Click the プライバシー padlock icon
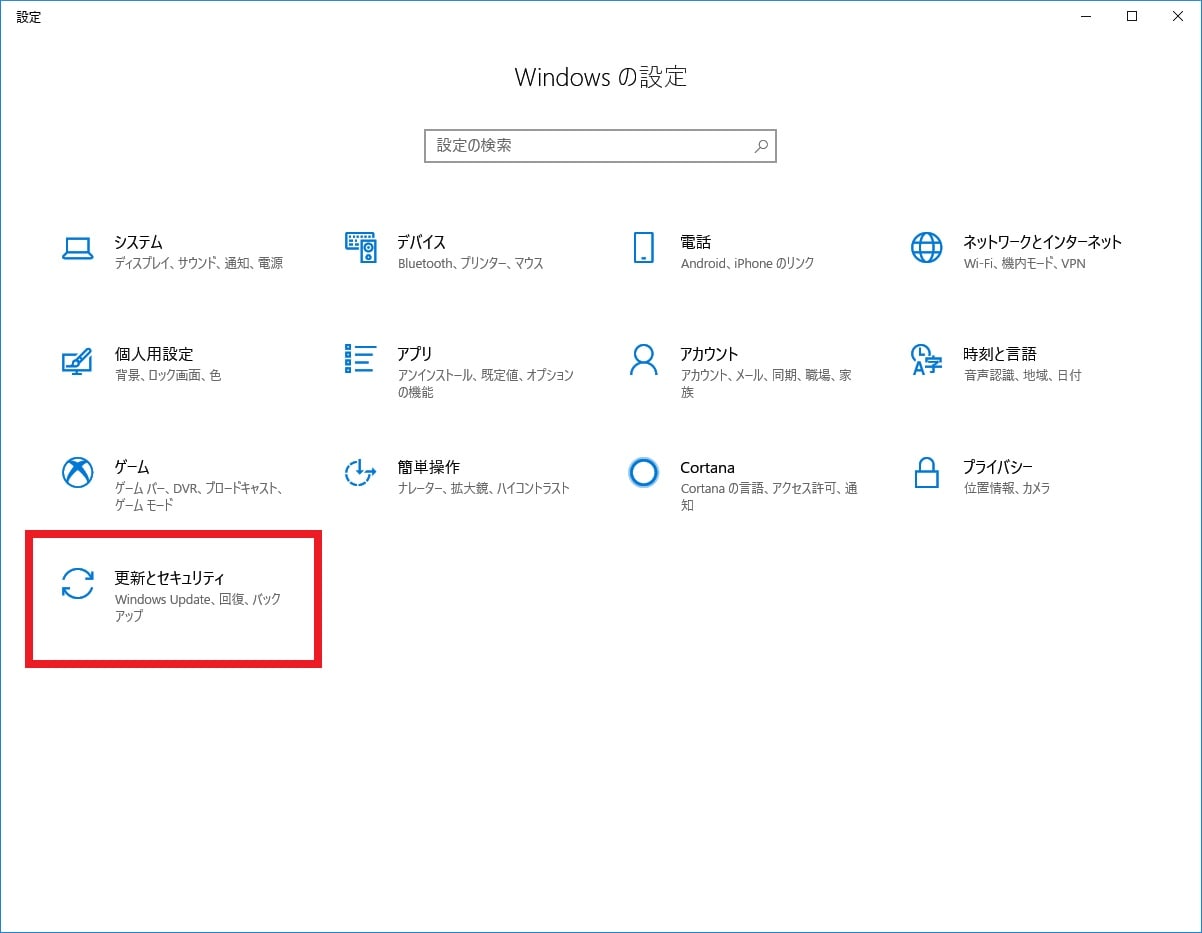Viewport: 1202px width, 933px height. [927, 472]
